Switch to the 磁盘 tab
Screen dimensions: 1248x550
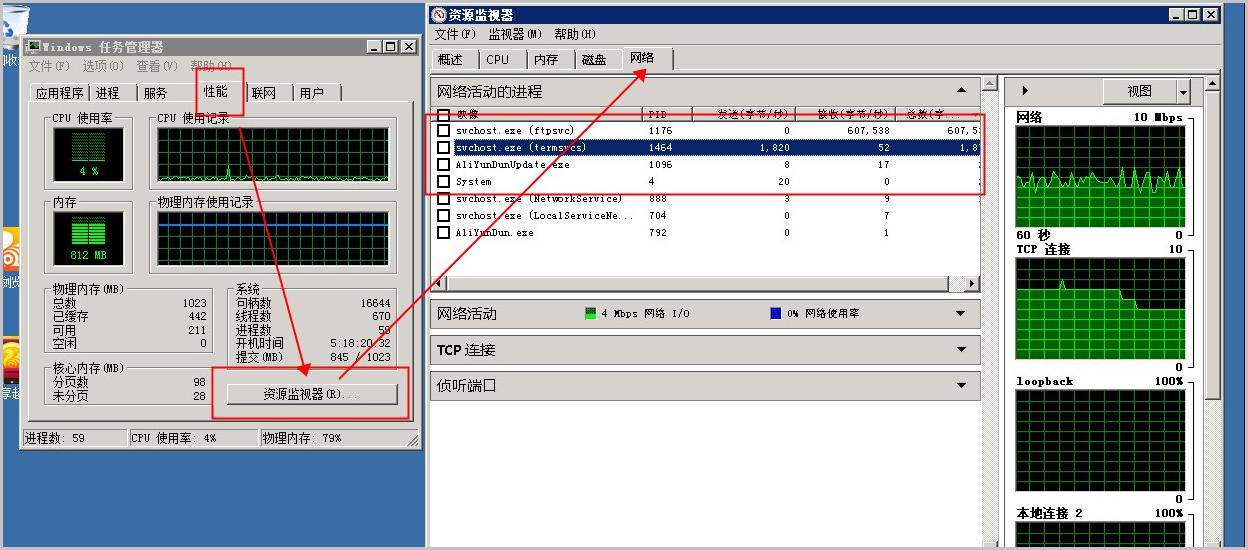pyautogui.click(x=594, y=60)
